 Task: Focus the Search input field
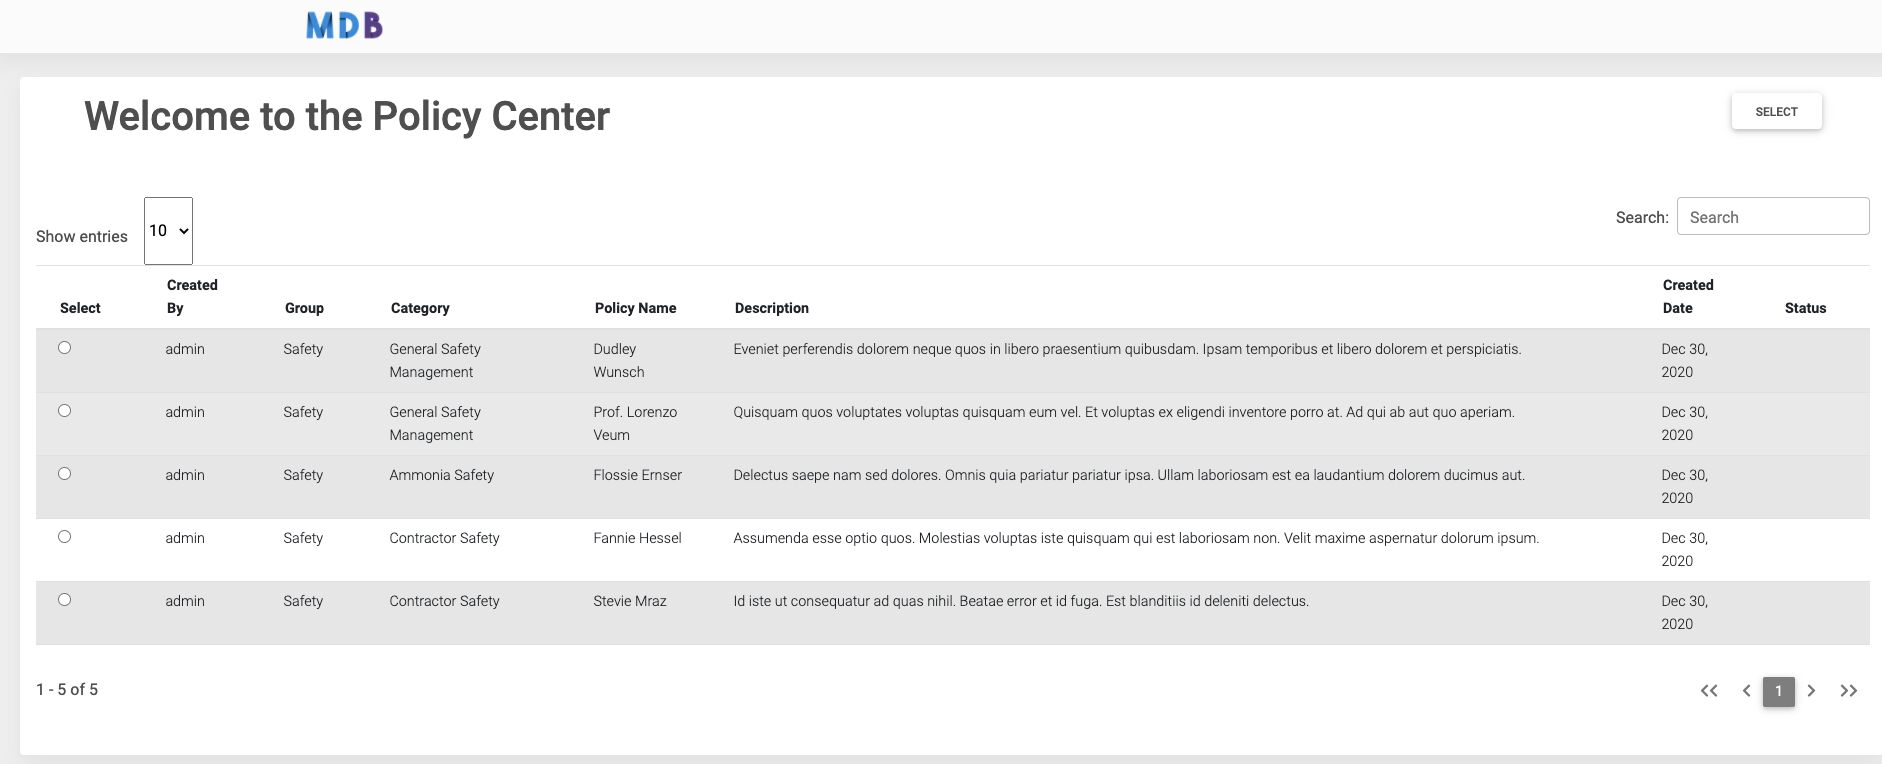1773,217
